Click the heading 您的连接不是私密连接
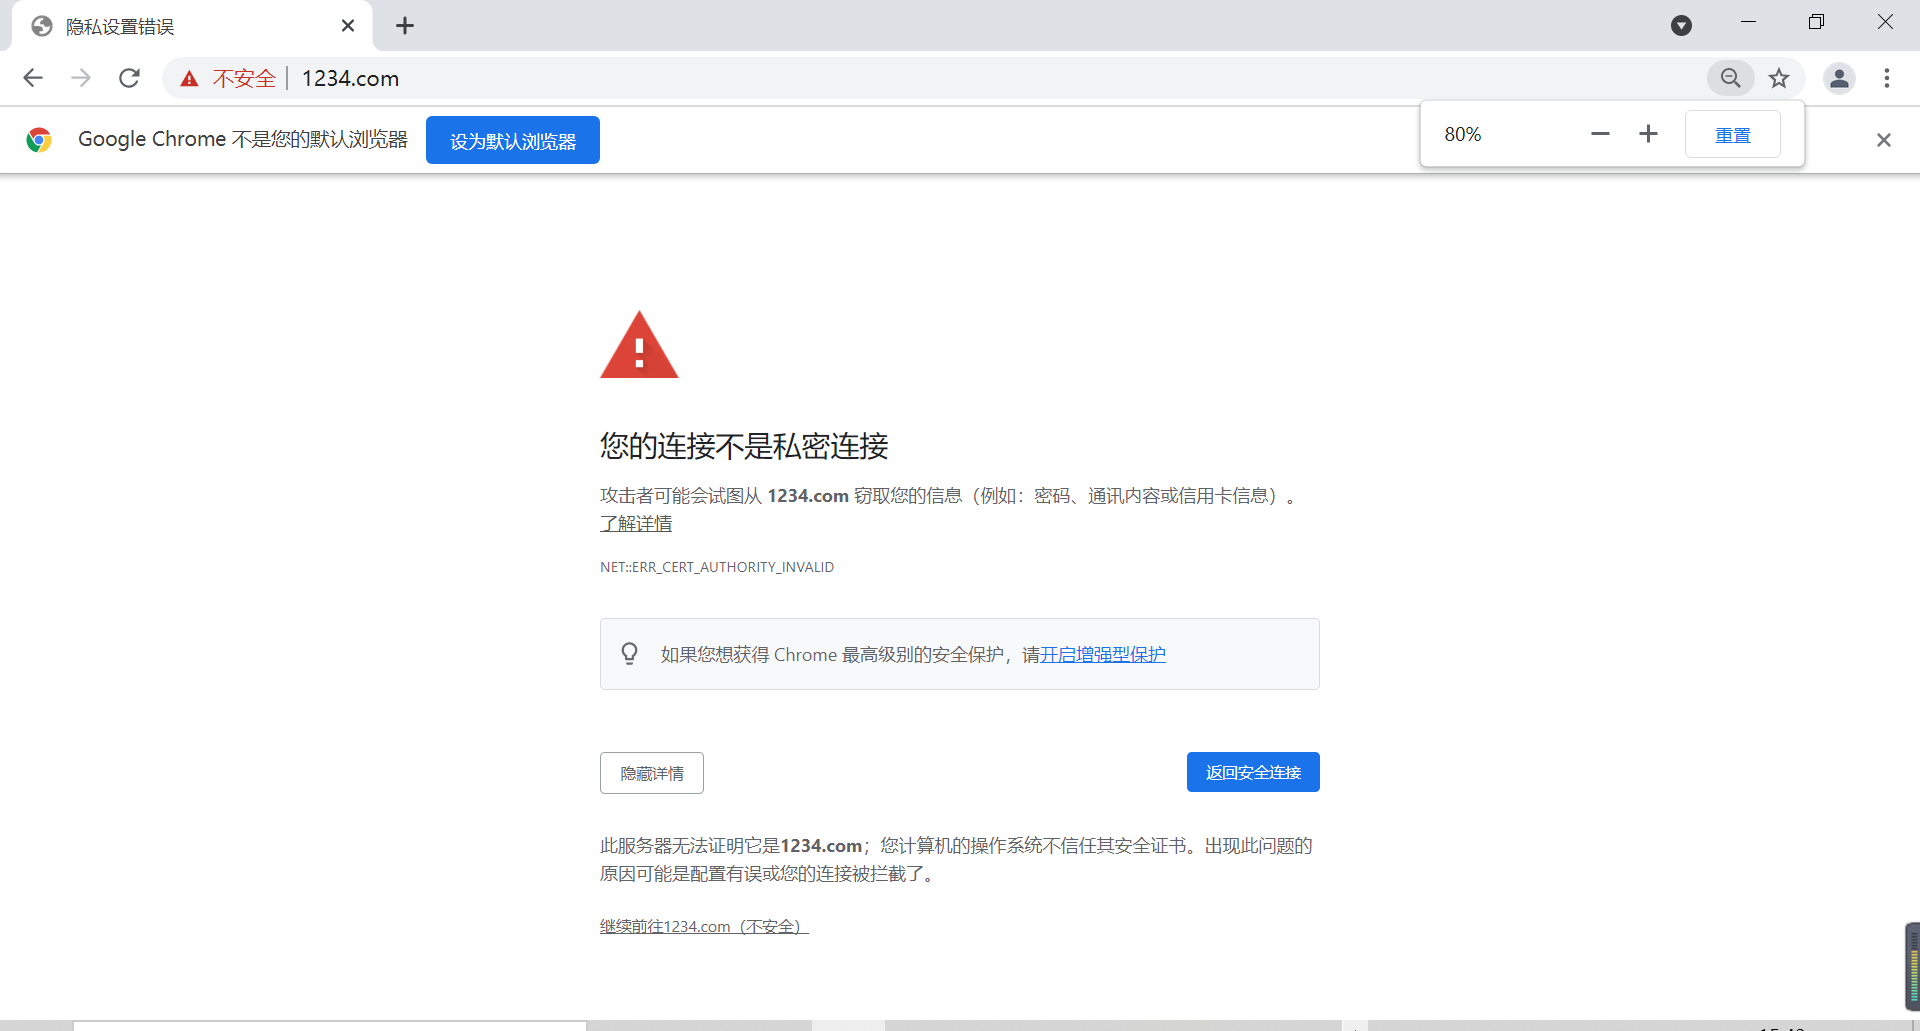Image resolution: width=1920 pixels, height=1031 pixels. (x=744, y=446)
